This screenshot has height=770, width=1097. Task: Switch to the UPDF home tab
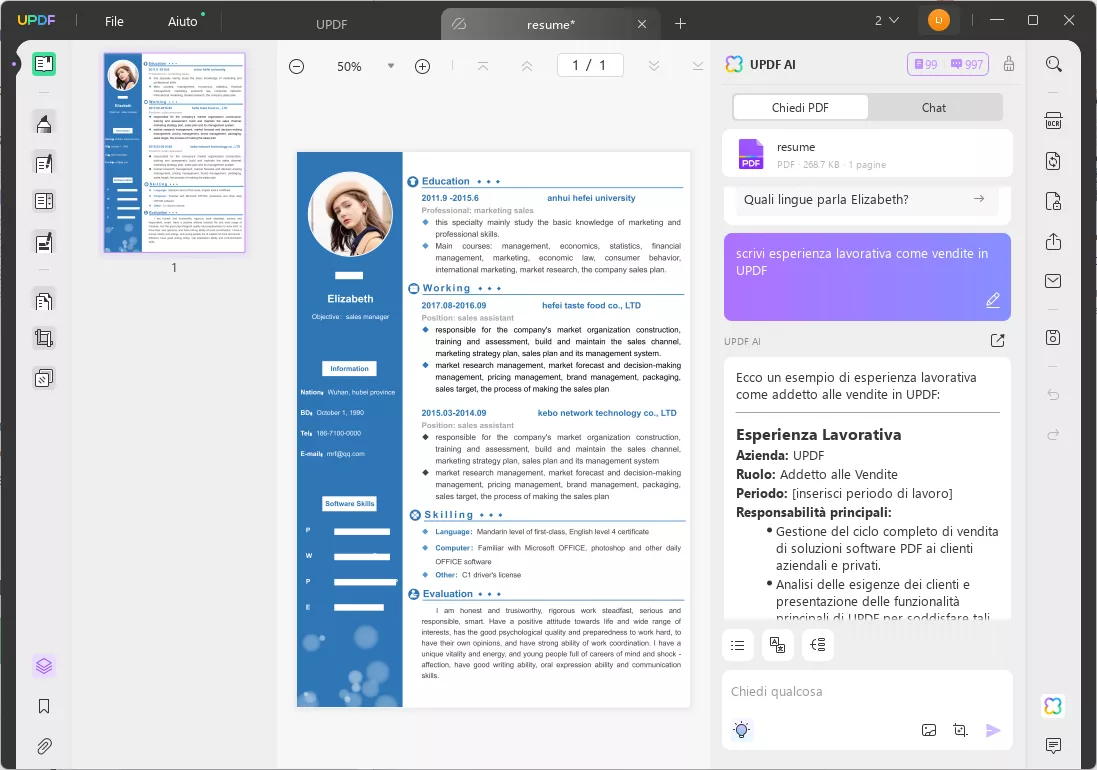[331, 24]
